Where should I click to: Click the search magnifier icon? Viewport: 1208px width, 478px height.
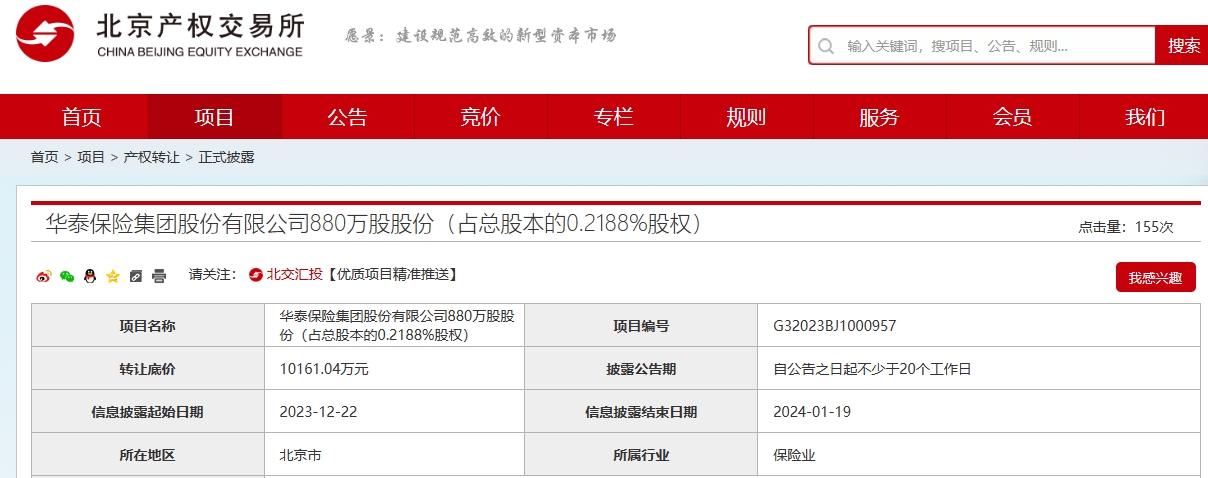(x=826, y=46)
